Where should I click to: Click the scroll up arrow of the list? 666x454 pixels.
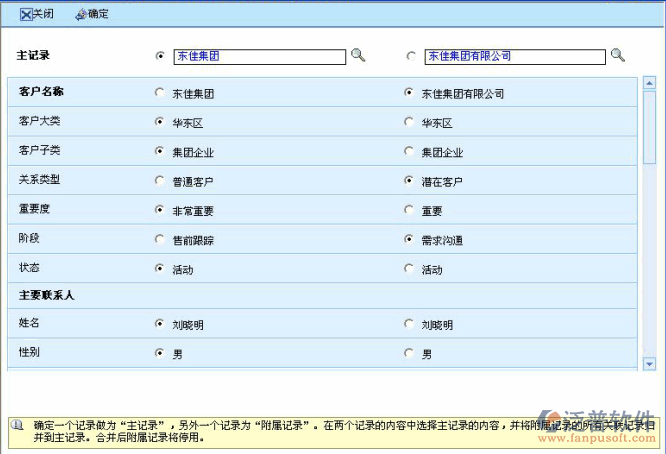[x=649, y=83]
